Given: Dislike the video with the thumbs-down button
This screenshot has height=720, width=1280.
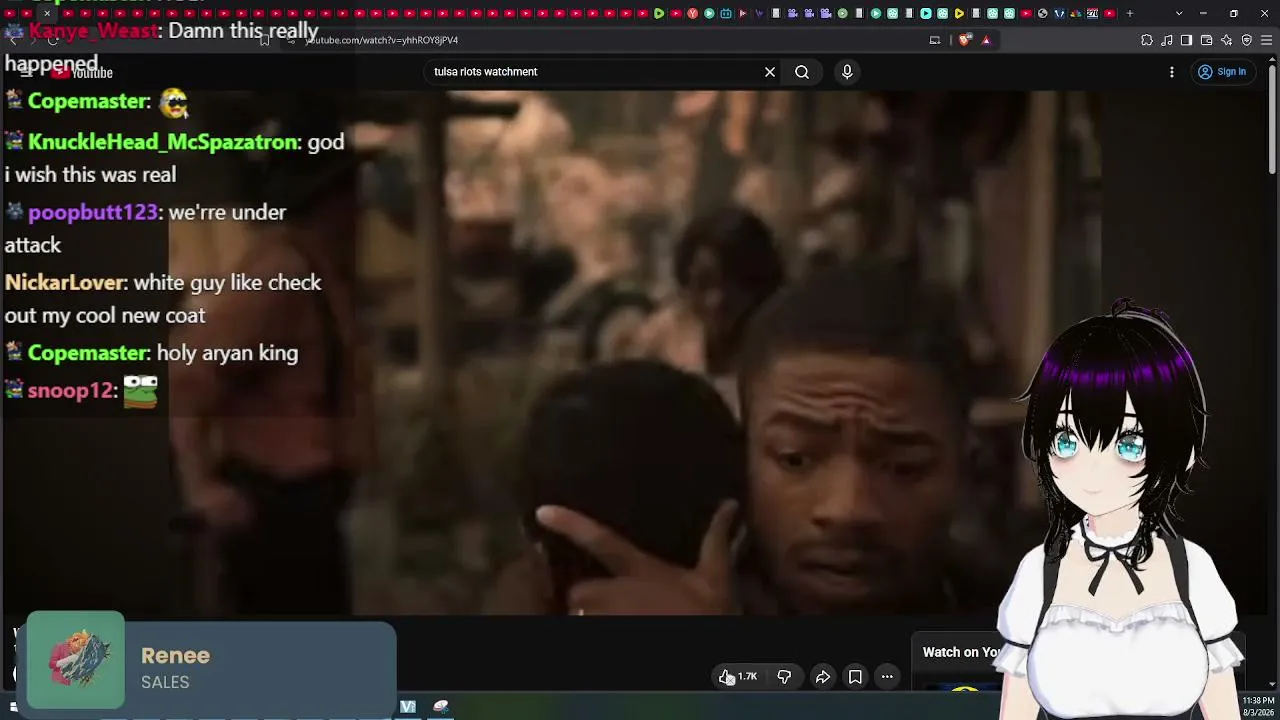Looking at the screenshot, I should click(784, 677).
